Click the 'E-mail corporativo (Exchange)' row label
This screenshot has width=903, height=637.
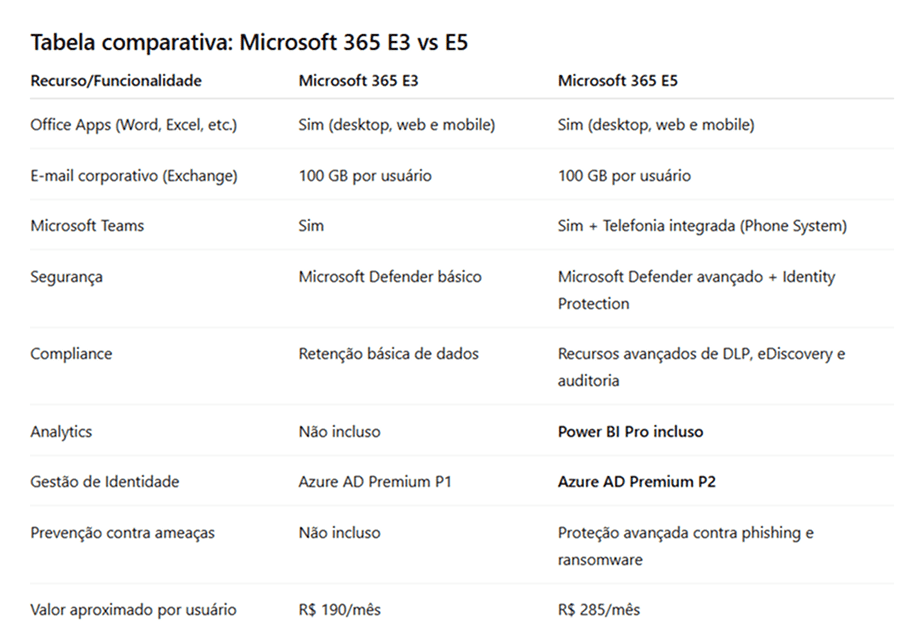click(134, 175)
